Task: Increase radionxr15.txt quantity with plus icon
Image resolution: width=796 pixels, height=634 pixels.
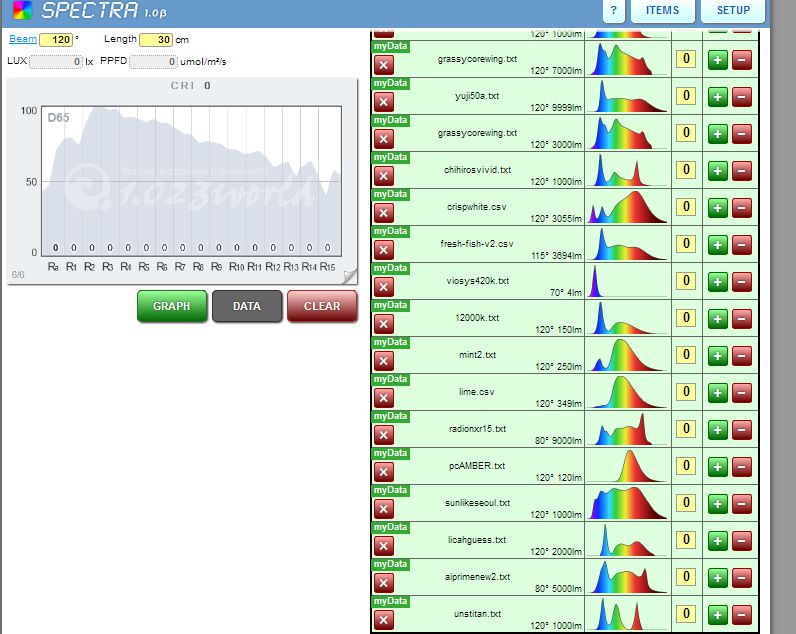Action: (x=717, y=430)
